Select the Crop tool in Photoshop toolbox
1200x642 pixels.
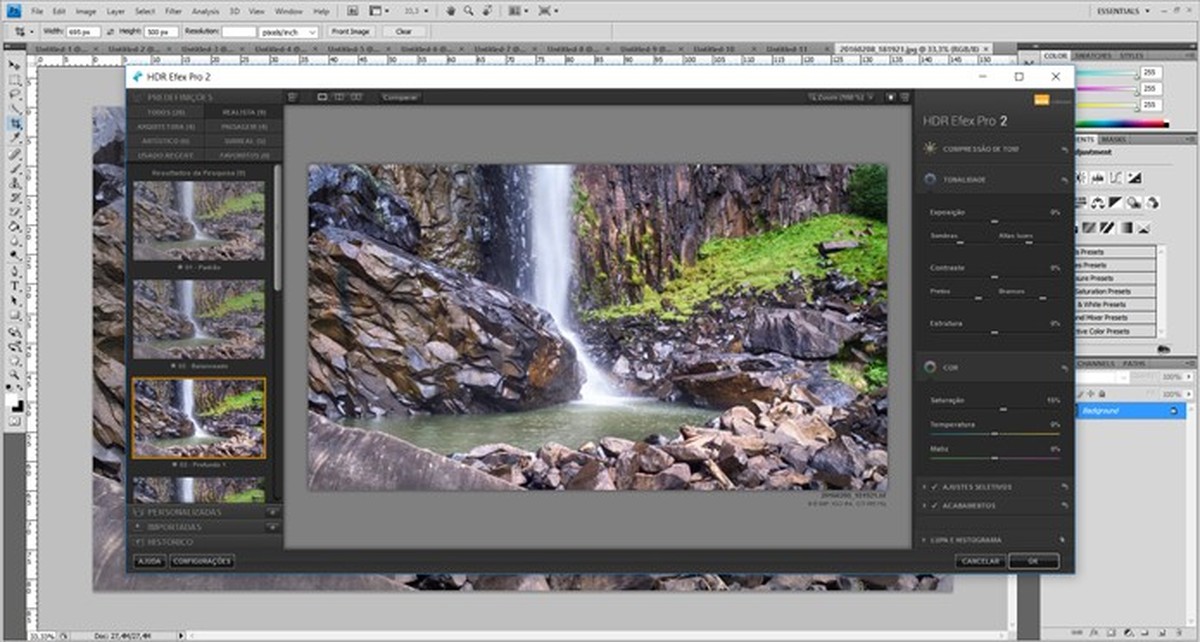[x=16, y=122]
